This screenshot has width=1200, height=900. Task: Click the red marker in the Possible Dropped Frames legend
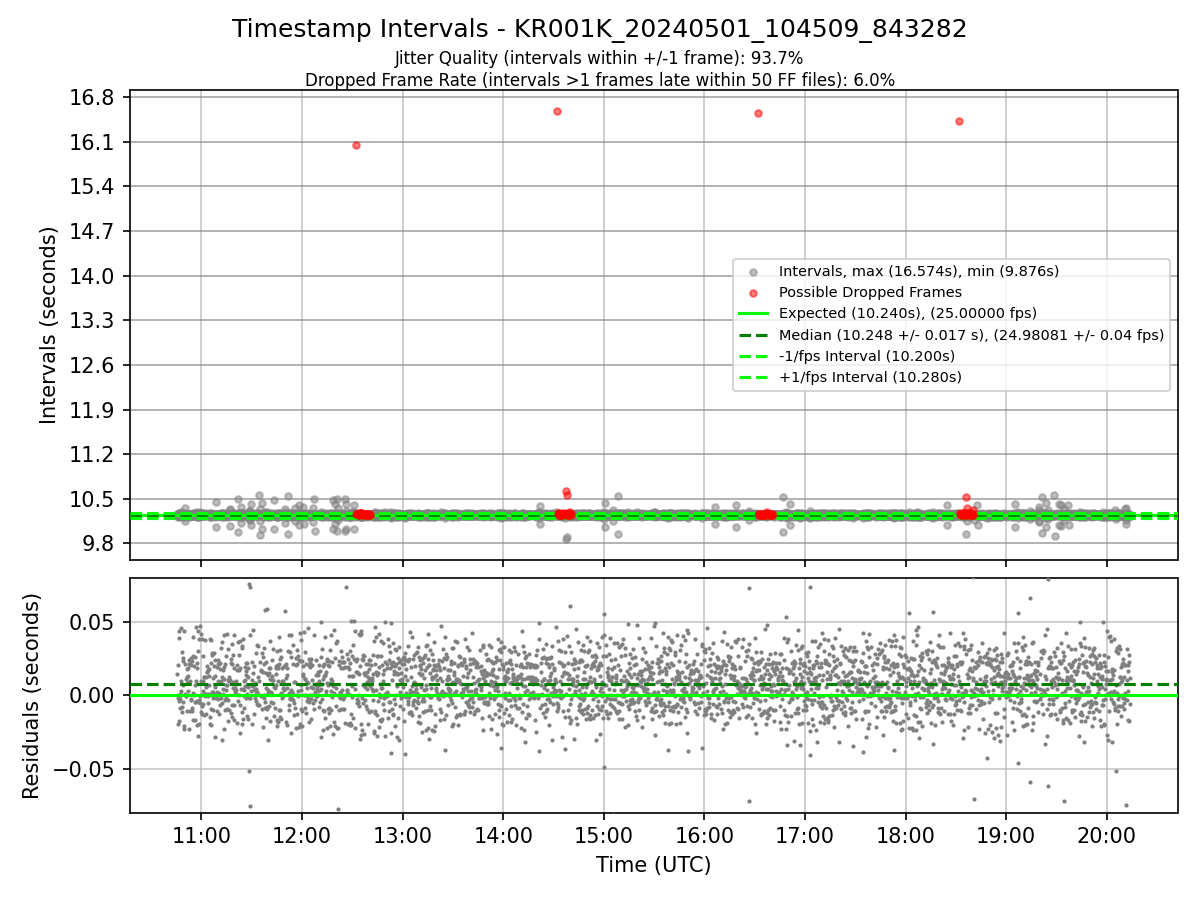(x=754, y=292)
